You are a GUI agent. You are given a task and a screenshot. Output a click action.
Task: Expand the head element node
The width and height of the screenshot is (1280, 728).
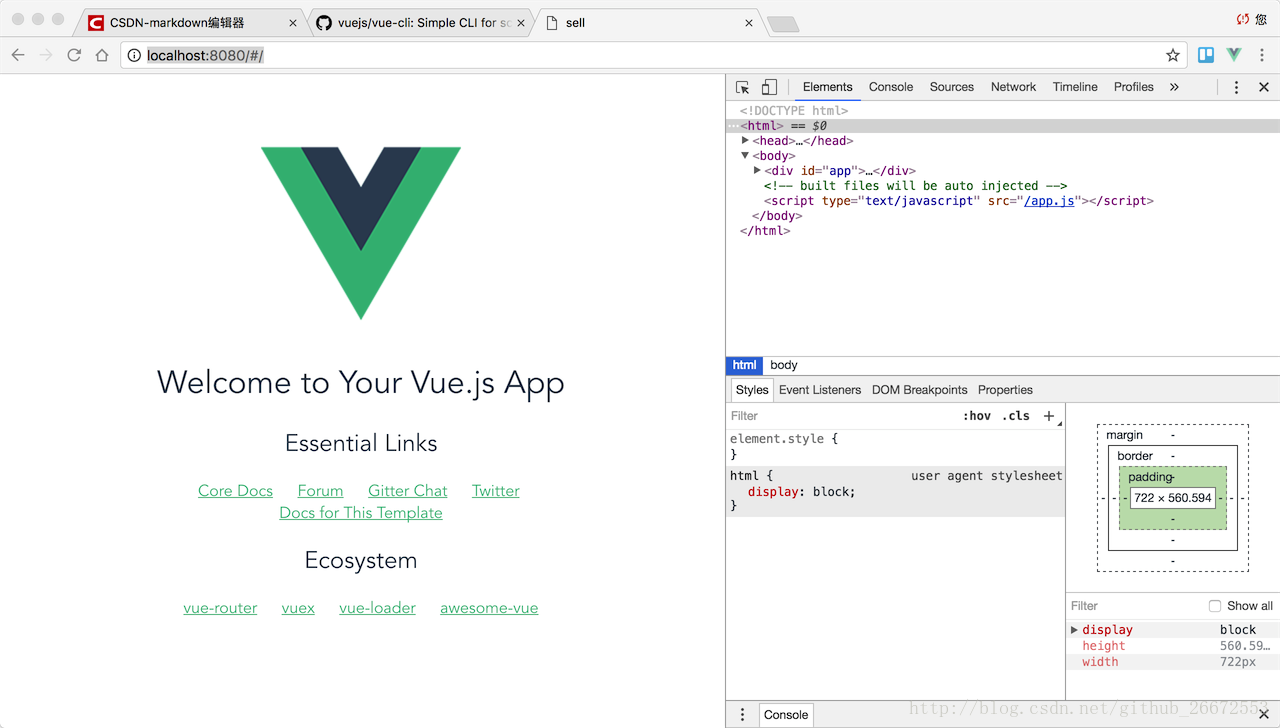pyautogui.click(x=745, y=141)
